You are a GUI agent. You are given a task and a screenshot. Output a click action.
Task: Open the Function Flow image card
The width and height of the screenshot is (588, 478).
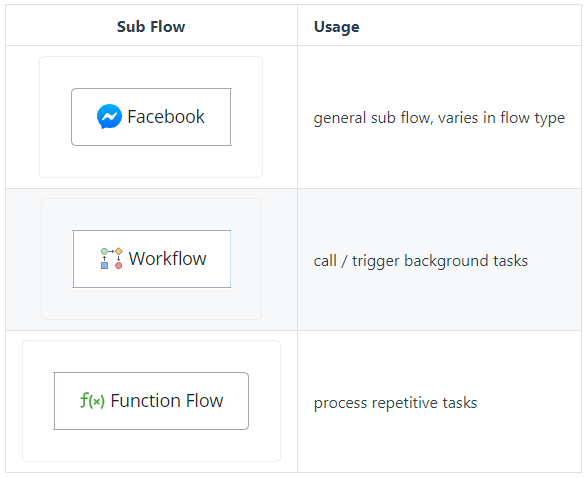click(x=152, y=401)
